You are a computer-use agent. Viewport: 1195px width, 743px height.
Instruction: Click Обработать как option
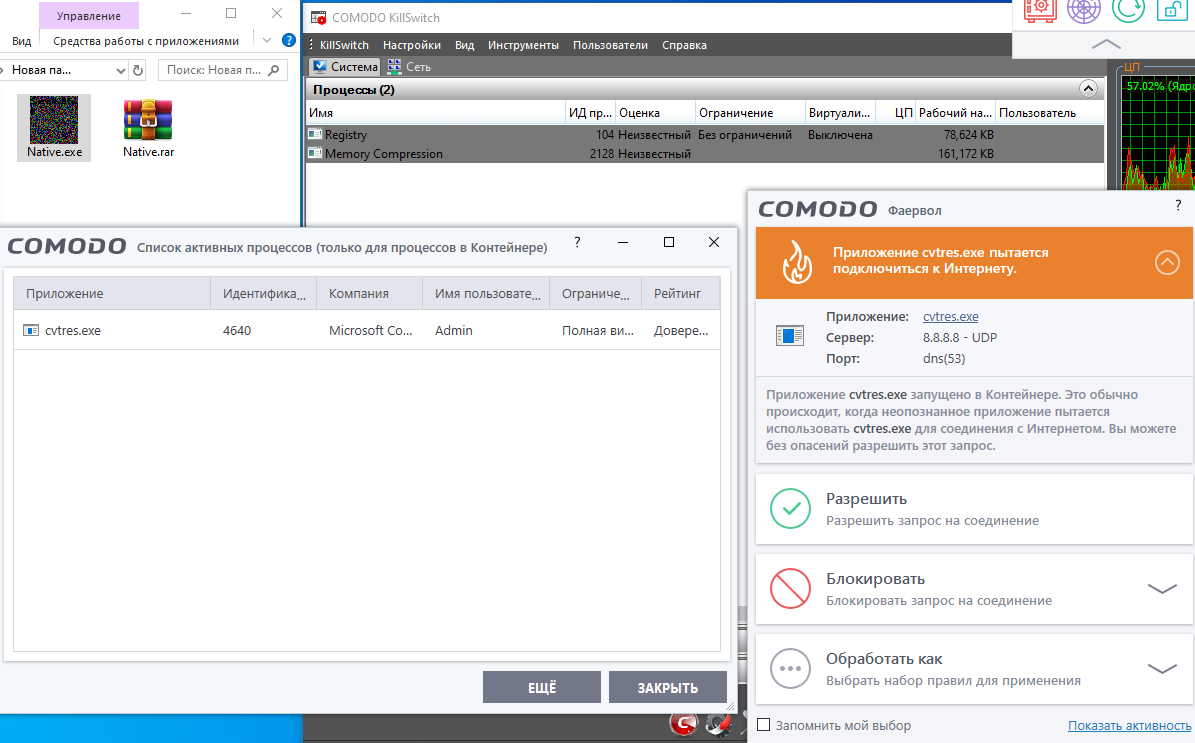pyautogui.click(x=974, y=669)
